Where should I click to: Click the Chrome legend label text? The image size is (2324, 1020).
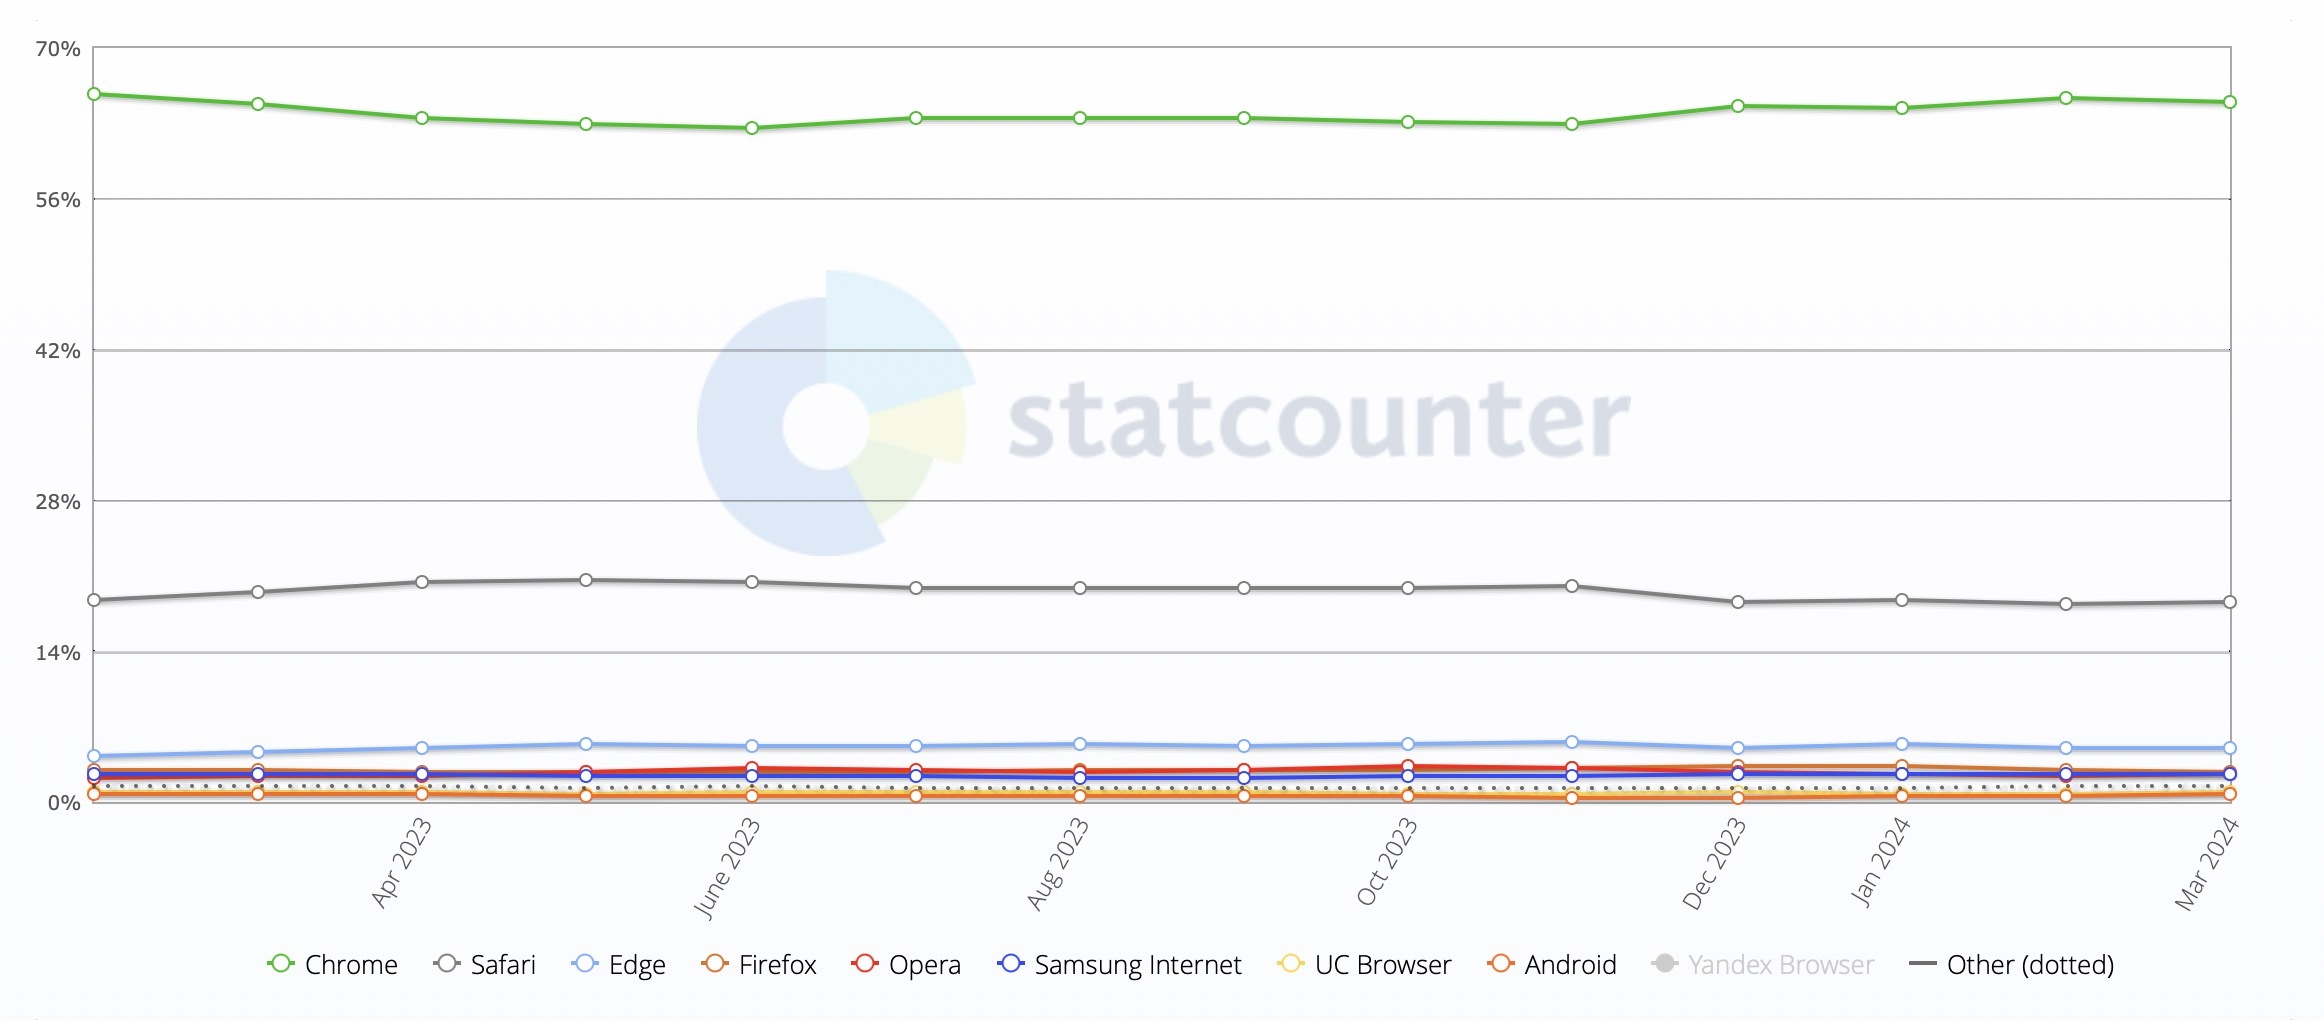coord(351,965)
